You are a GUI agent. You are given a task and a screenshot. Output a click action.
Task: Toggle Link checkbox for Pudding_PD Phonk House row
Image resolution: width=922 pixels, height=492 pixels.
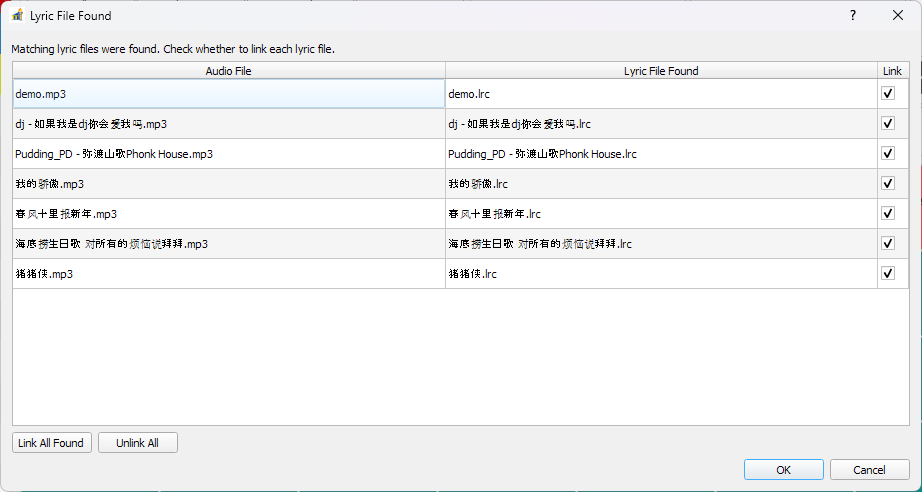point(887,153)
